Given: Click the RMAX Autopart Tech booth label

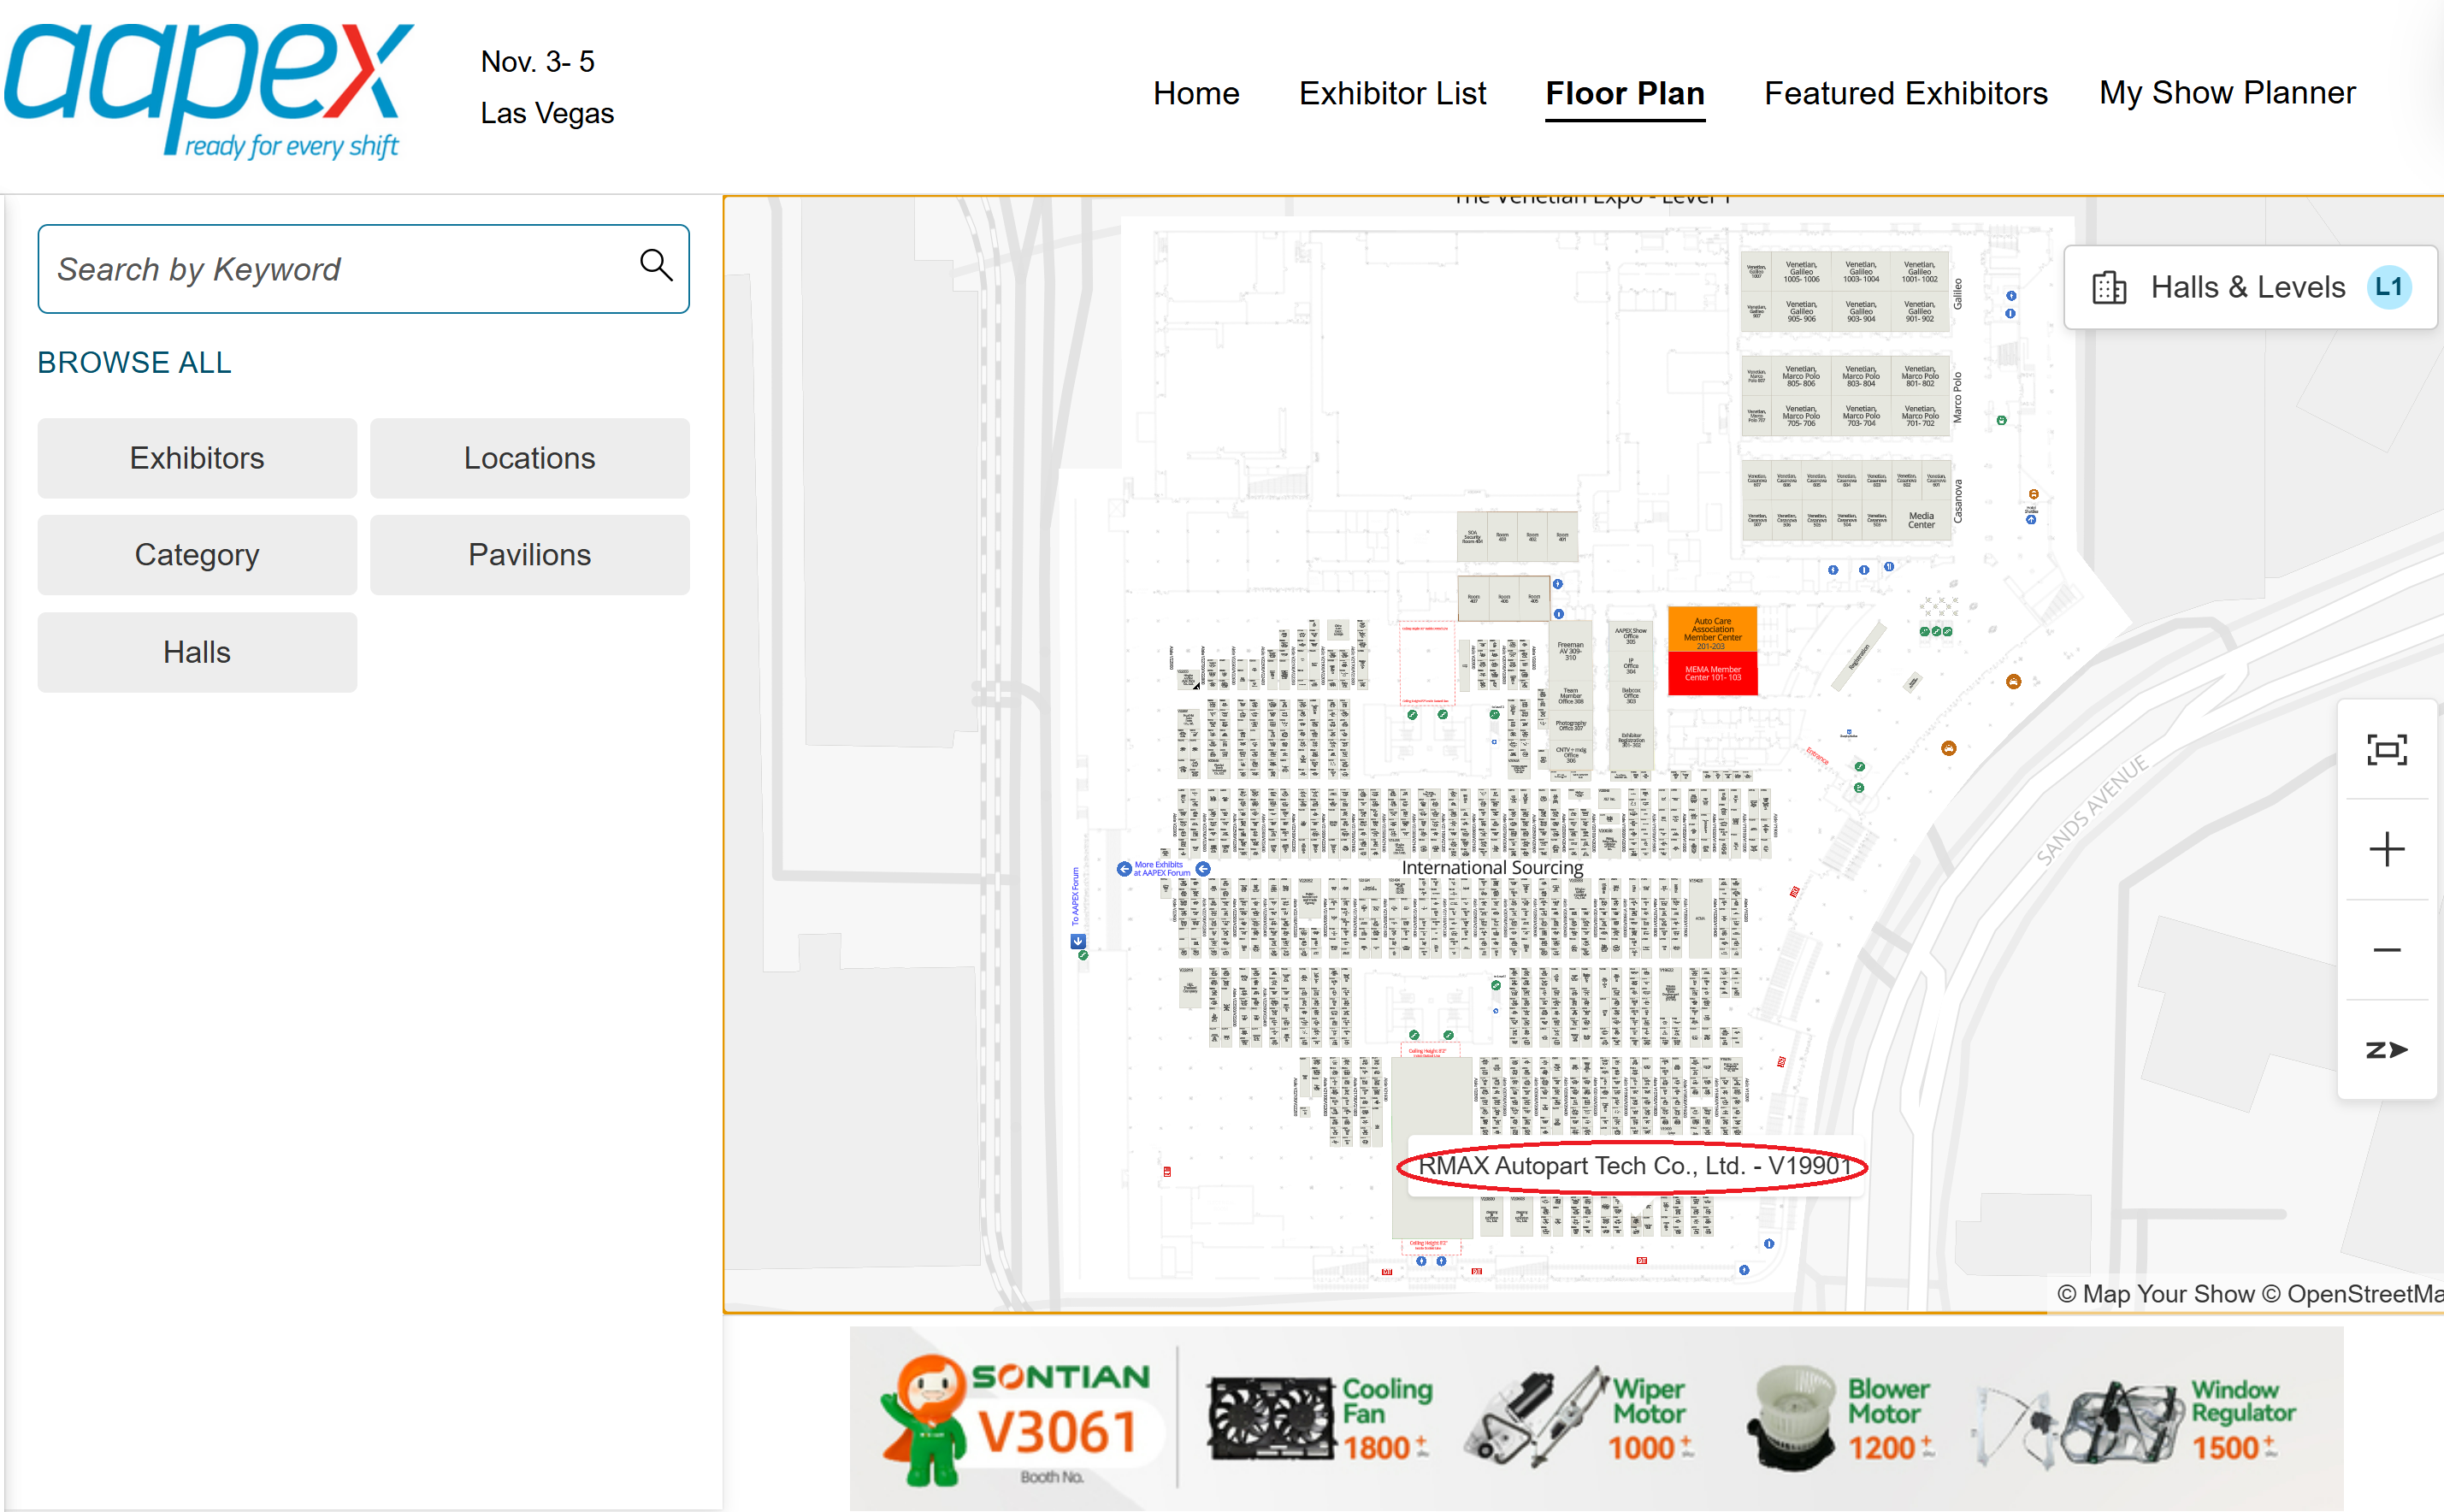Looking at the screenshot, I should pyautogui.click(x=1634, y=1166).
